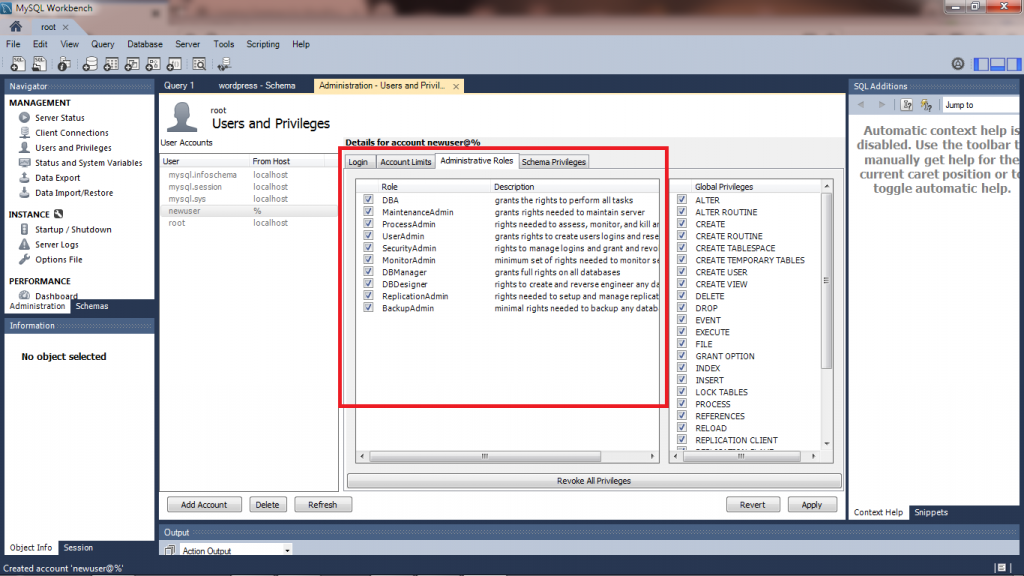Click the Home screen icon
This screenshot has width=1024, height=576.
click(15, 27)
